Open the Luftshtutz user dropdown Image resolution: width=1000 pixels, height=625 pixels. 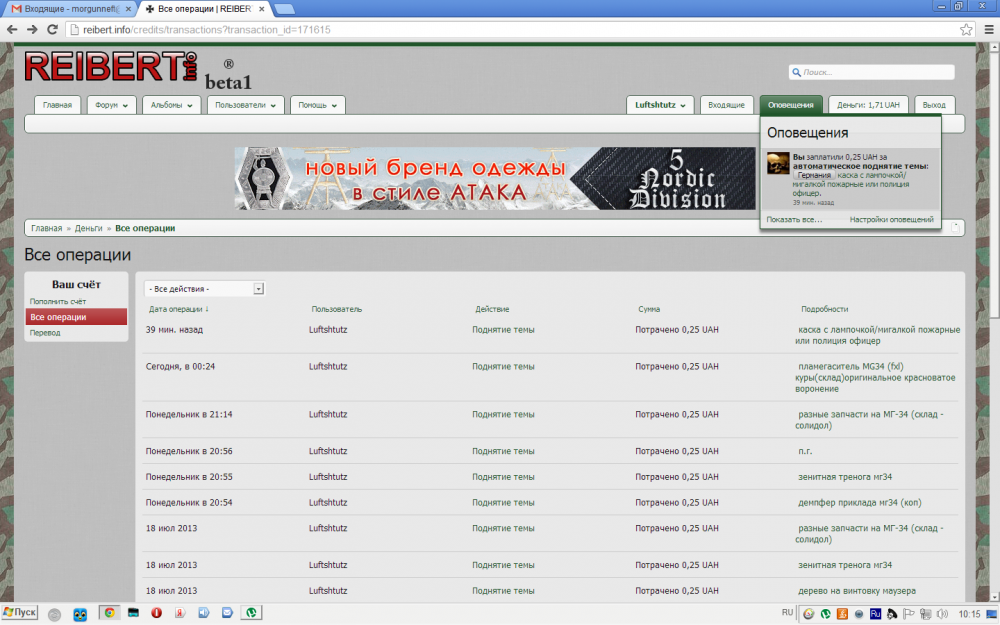660,105
